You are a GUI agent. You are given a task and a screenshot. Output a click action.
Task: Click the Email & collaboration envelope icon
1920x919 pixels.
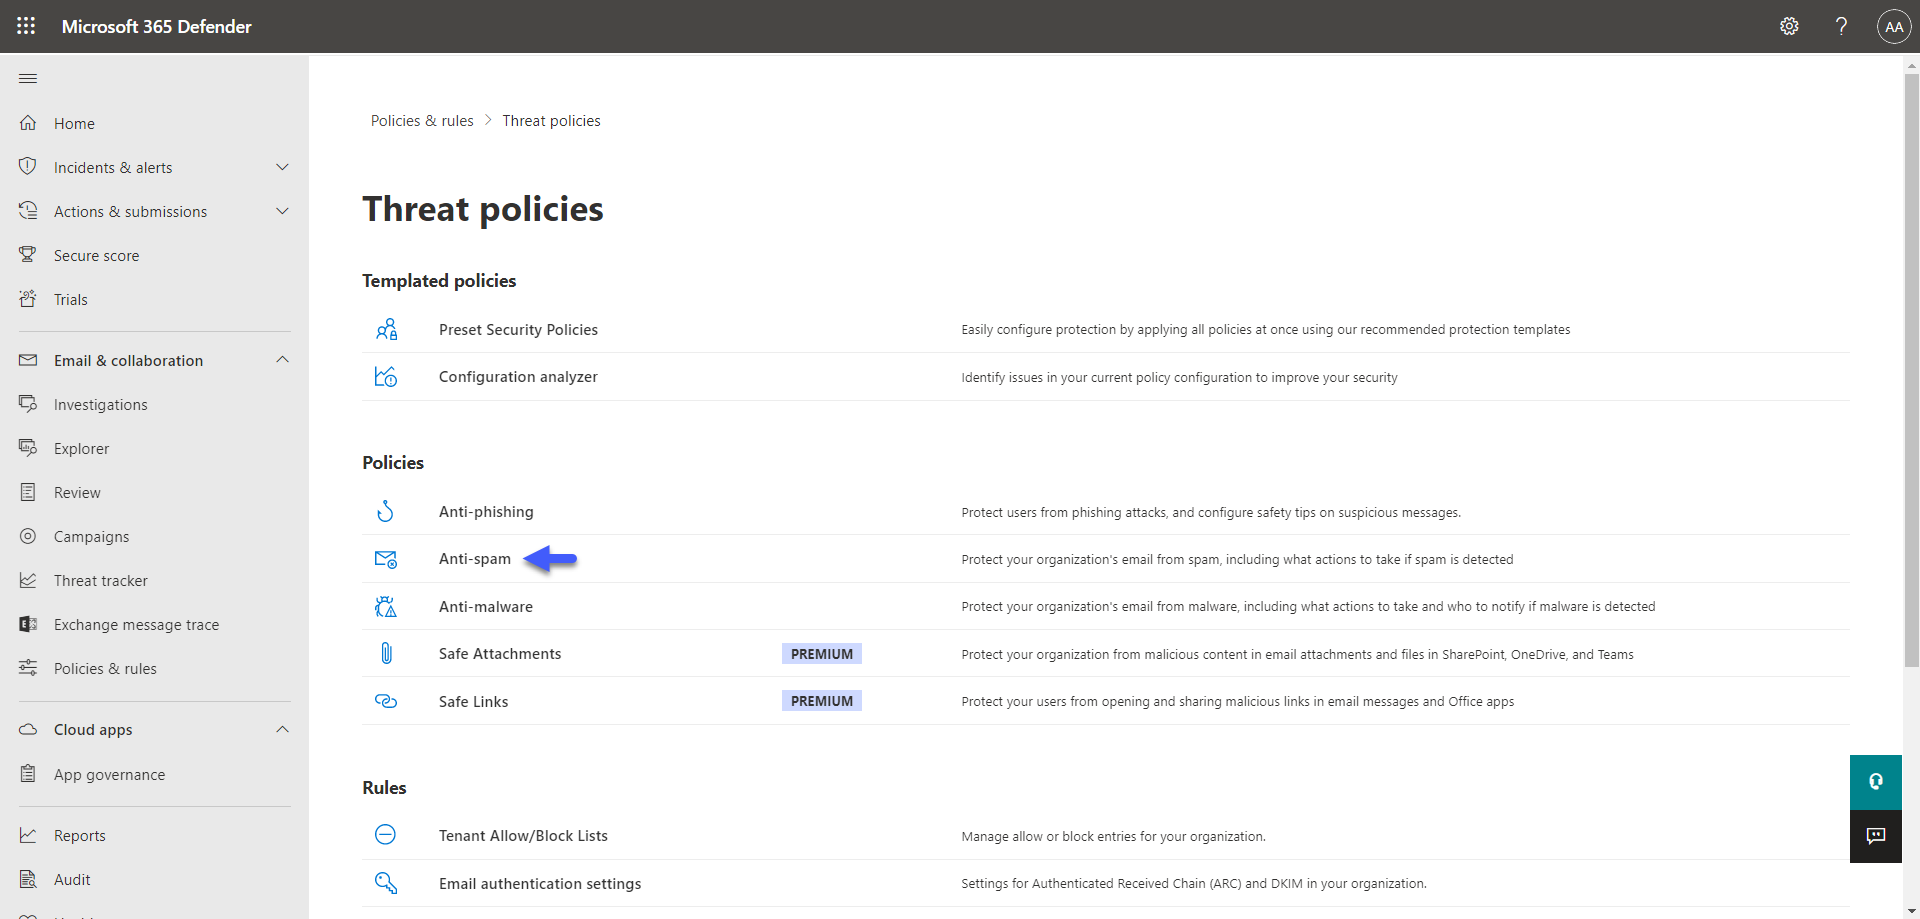pyautogui.click(x=28, y=360)
